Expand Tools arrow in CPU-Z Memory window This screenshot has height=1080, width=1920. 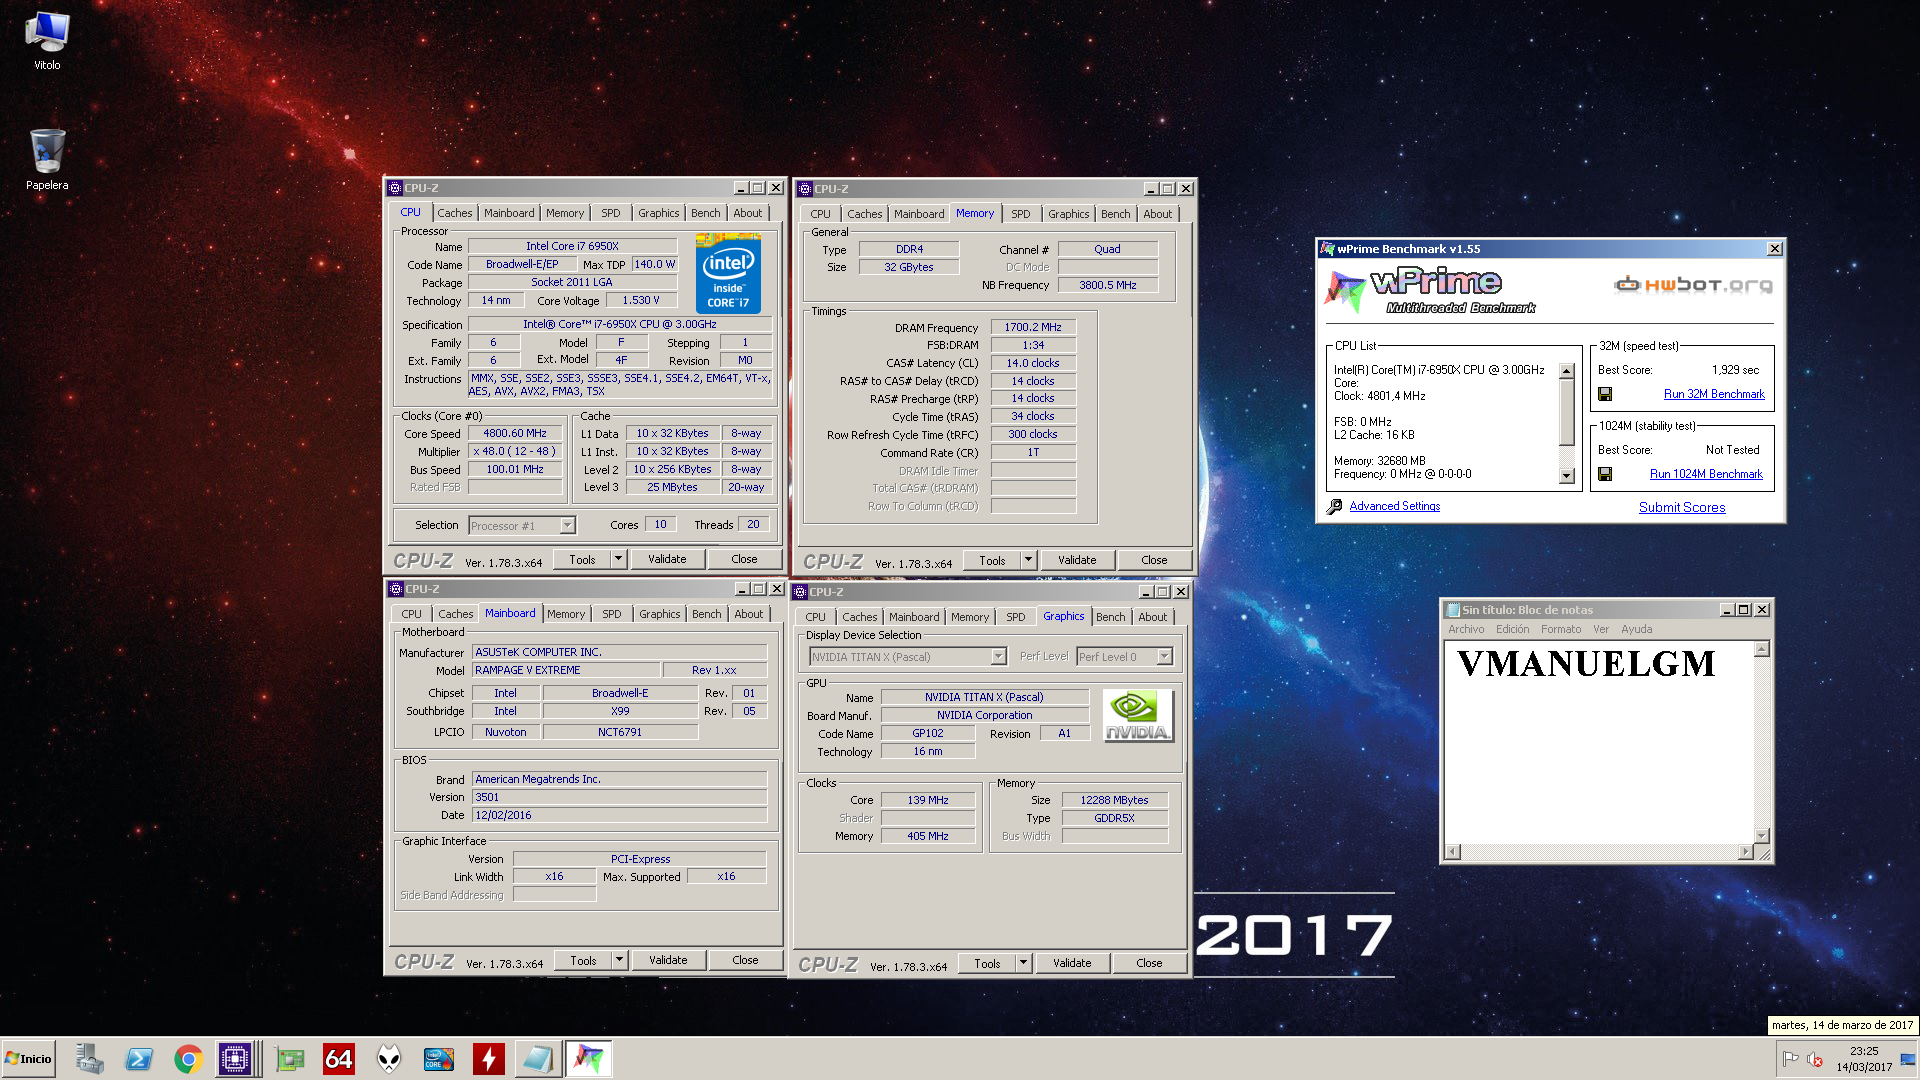coord(1028,560)
